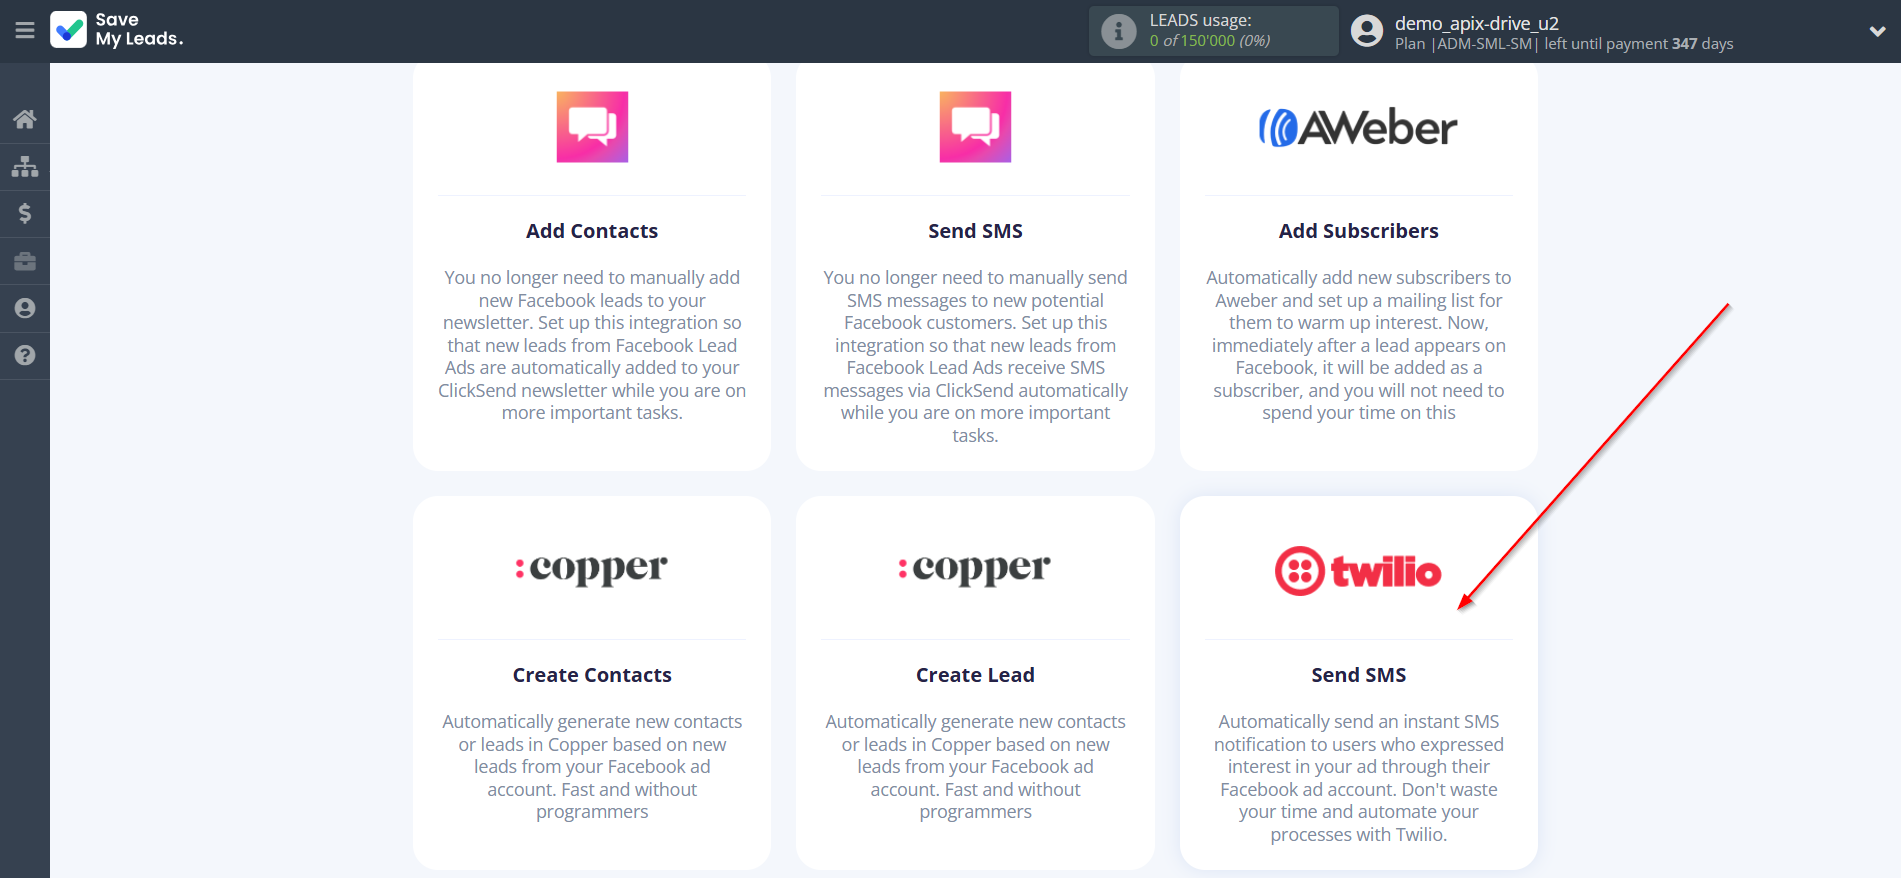This screenshot has height=878, width=1901.
Task: Click the briefcase sidebar icon
Action: tap(25, 261)
